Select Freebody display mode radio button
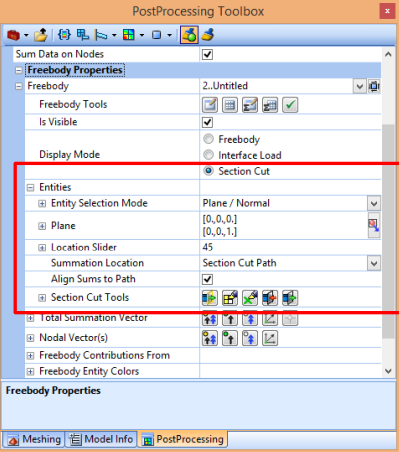Screen dimensions: 399x452 [x=208, y=139]
